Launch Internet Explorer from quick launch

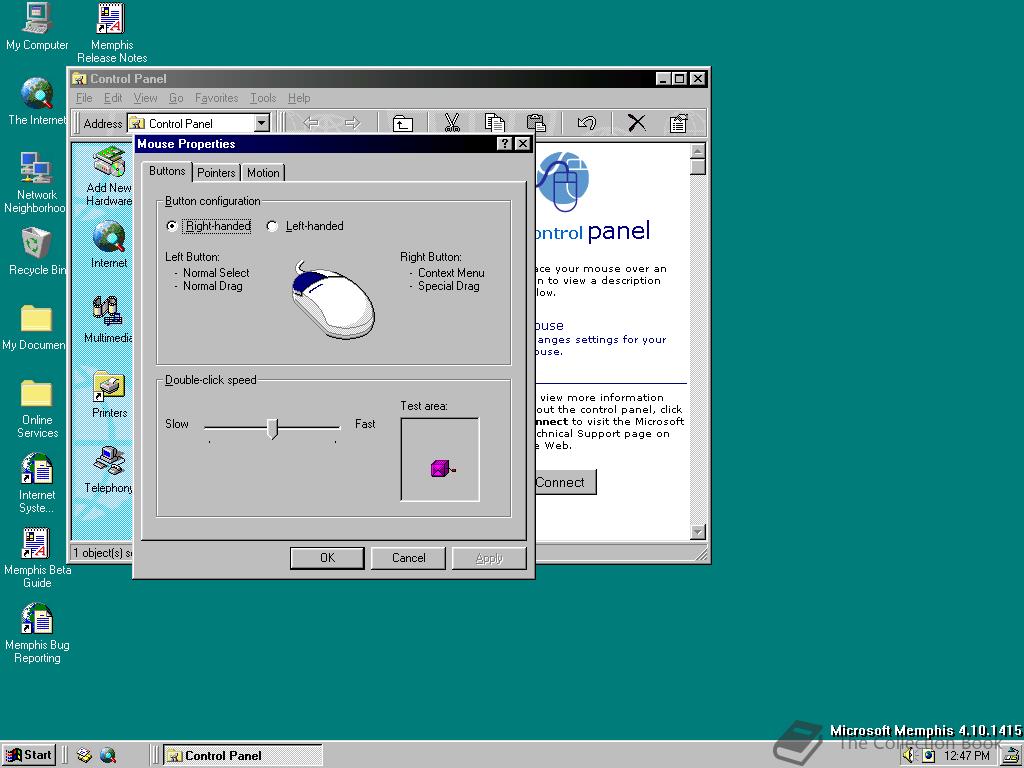click(108, 756)
